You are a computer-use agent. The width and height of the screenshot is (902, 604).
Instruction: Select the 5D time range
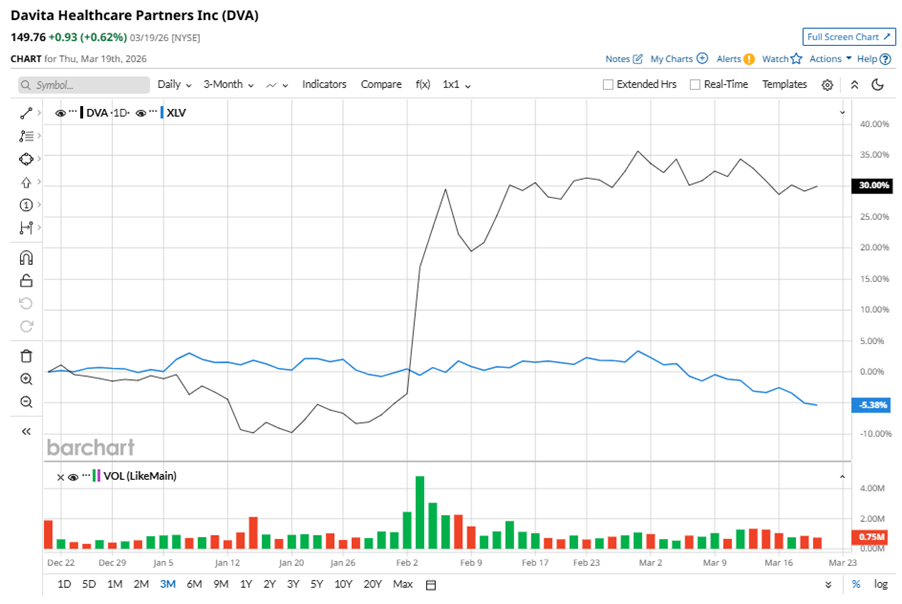point(89,584)
